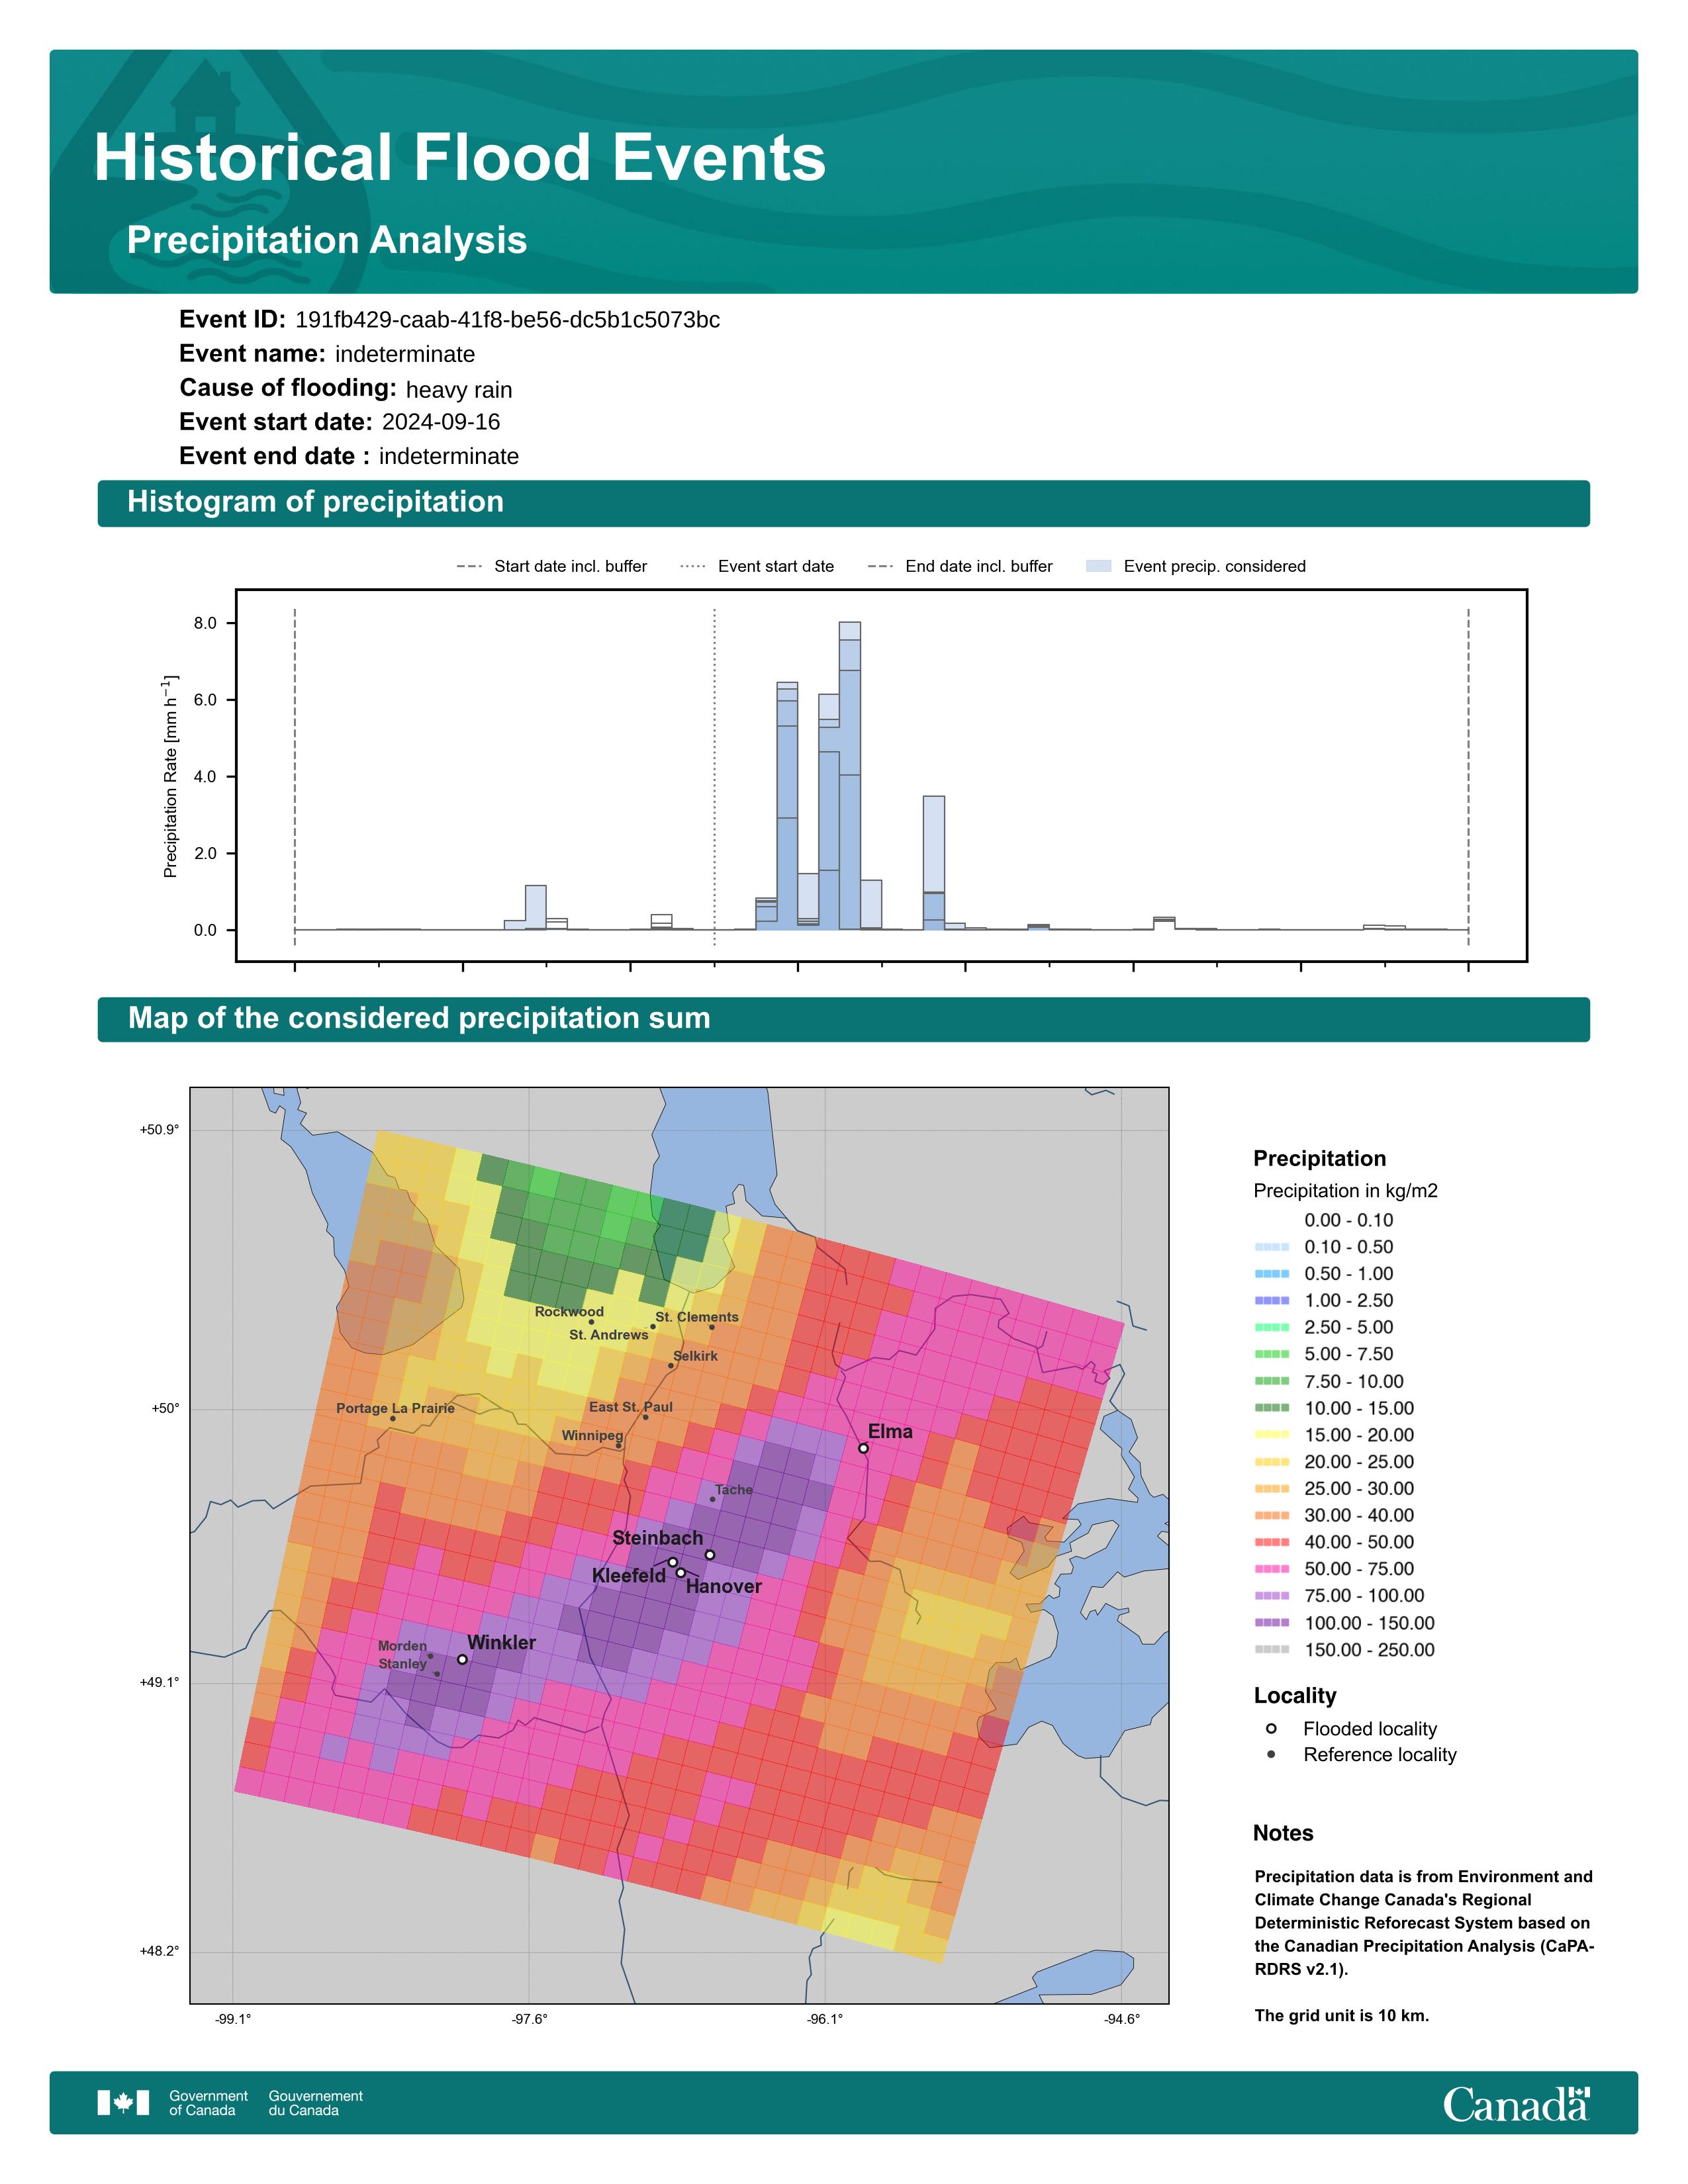Click the +50.9° latitude label
The height and width of the screenshot is (2184, 1688).
159,1130
